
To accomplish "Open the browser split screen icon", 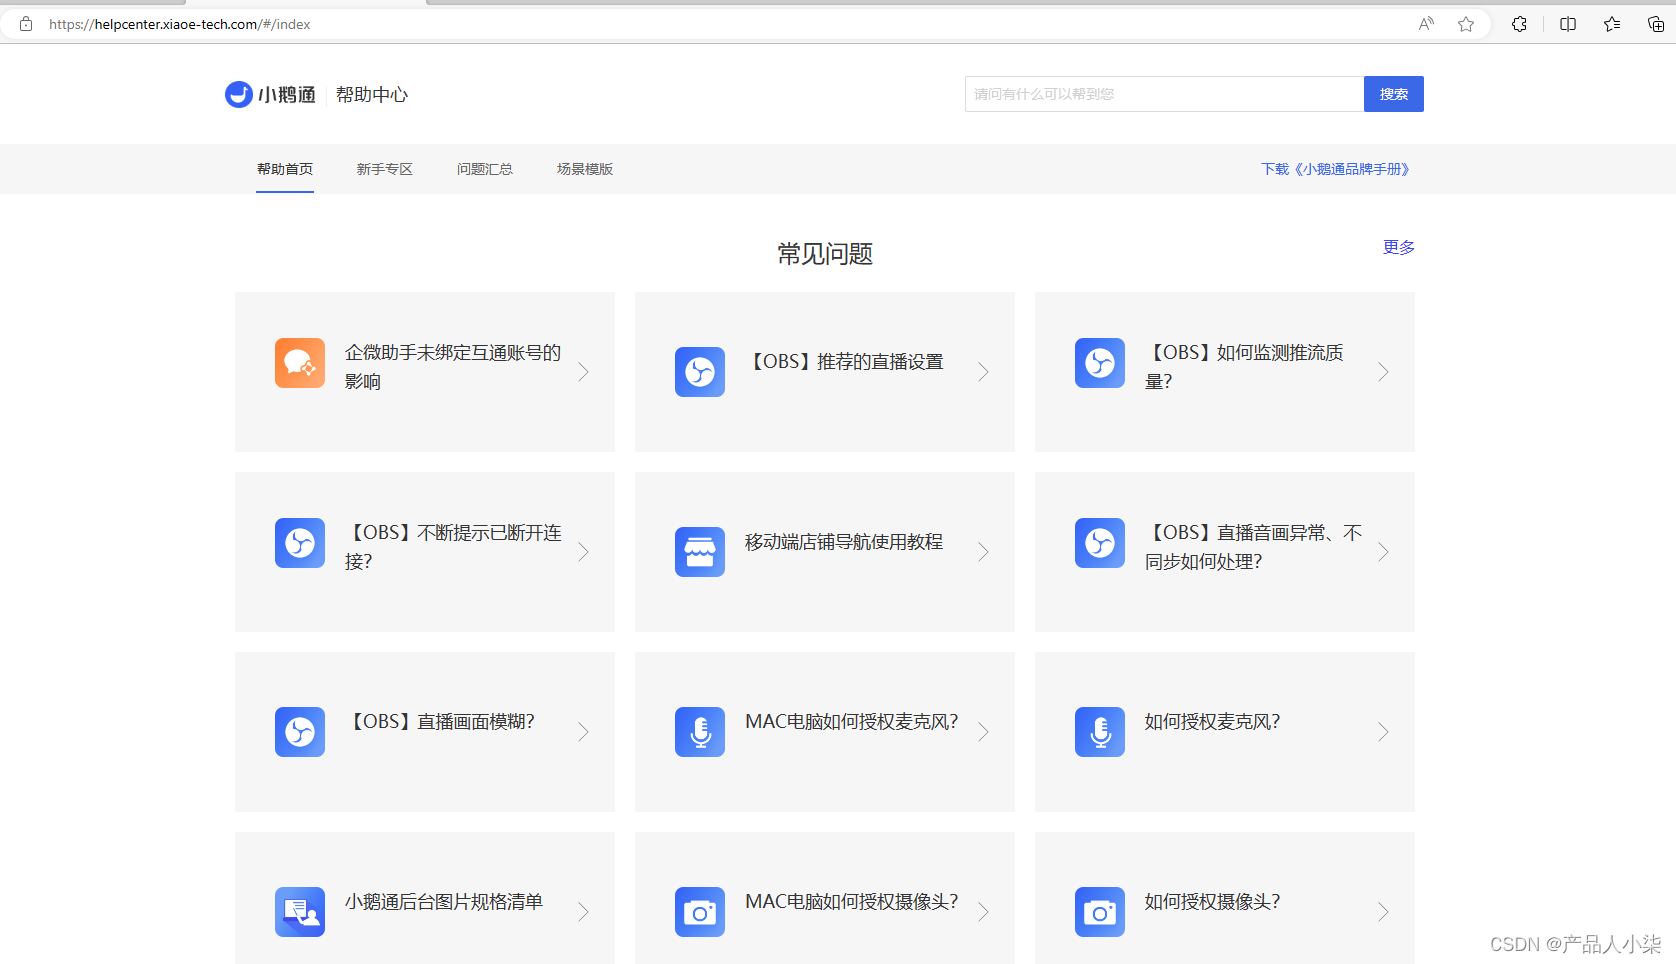I will pyautogui.click(x=1568, y=24).
